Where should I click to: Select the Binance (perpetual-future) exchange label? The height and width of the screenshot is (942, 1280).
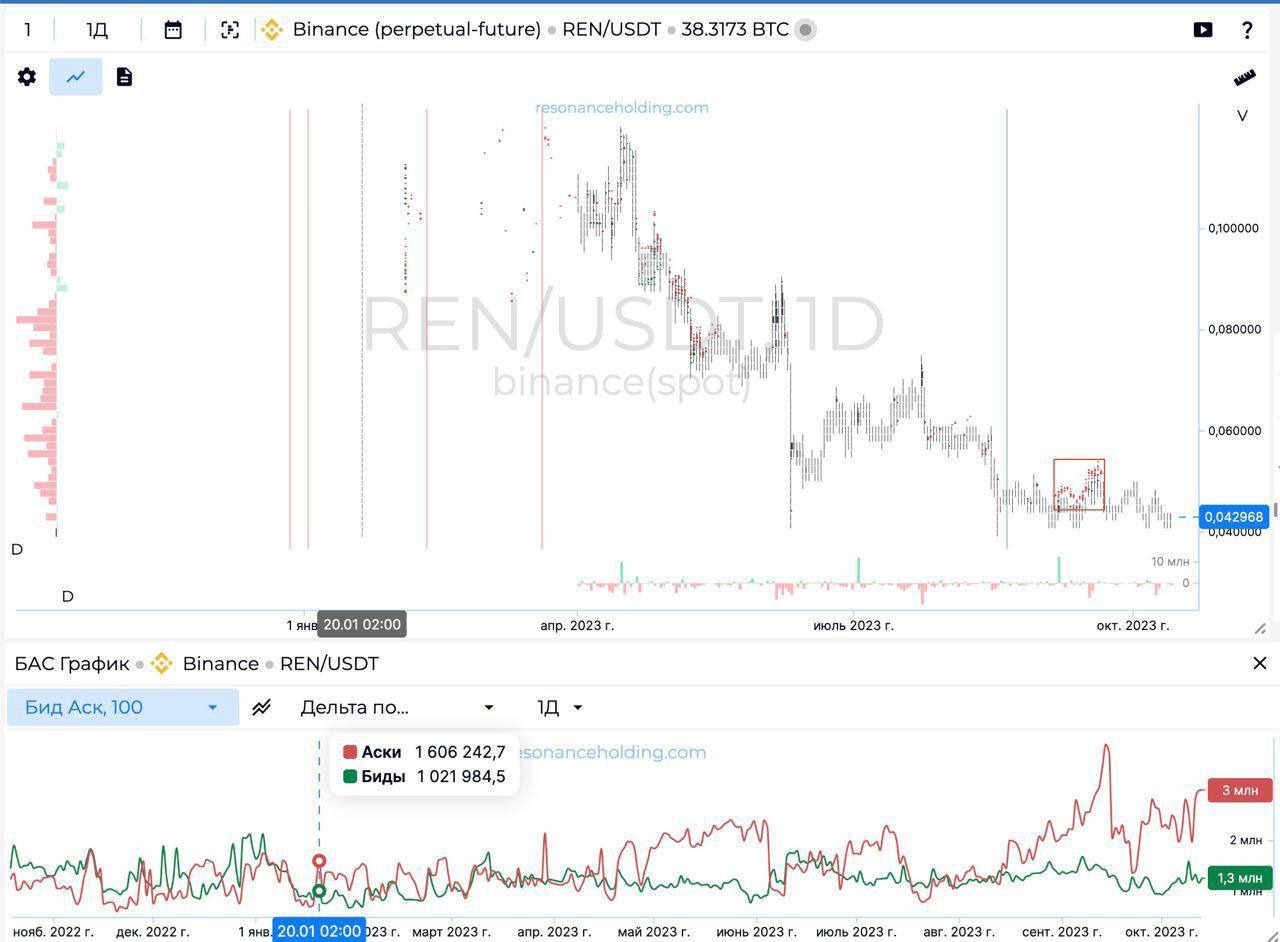tap(417, 30)
